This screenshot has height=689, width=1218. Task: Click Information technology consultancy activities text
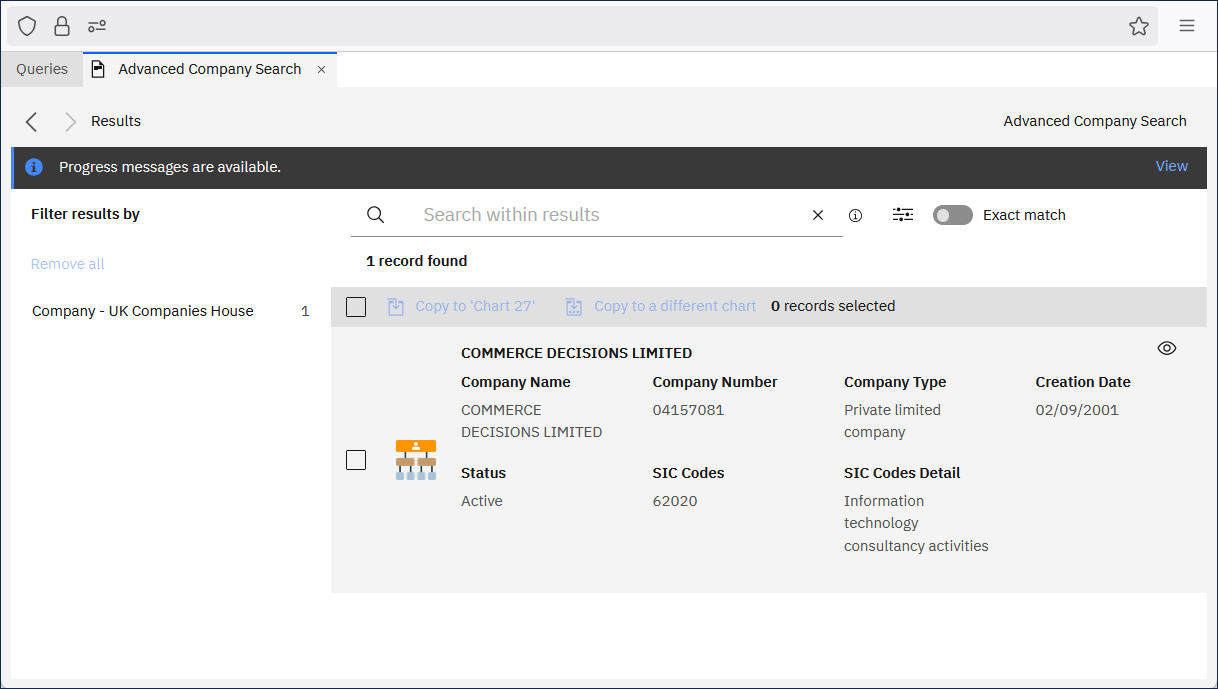click(916, 523)
